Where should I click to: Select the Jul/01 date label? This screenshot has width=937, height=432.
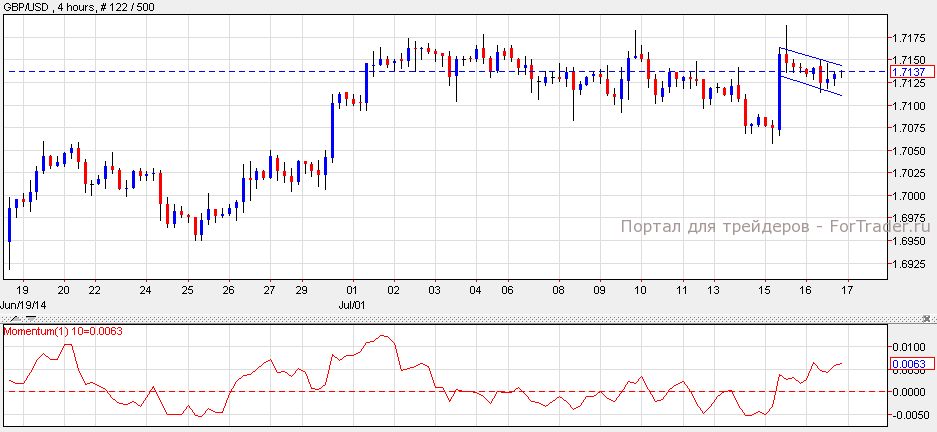349,303
